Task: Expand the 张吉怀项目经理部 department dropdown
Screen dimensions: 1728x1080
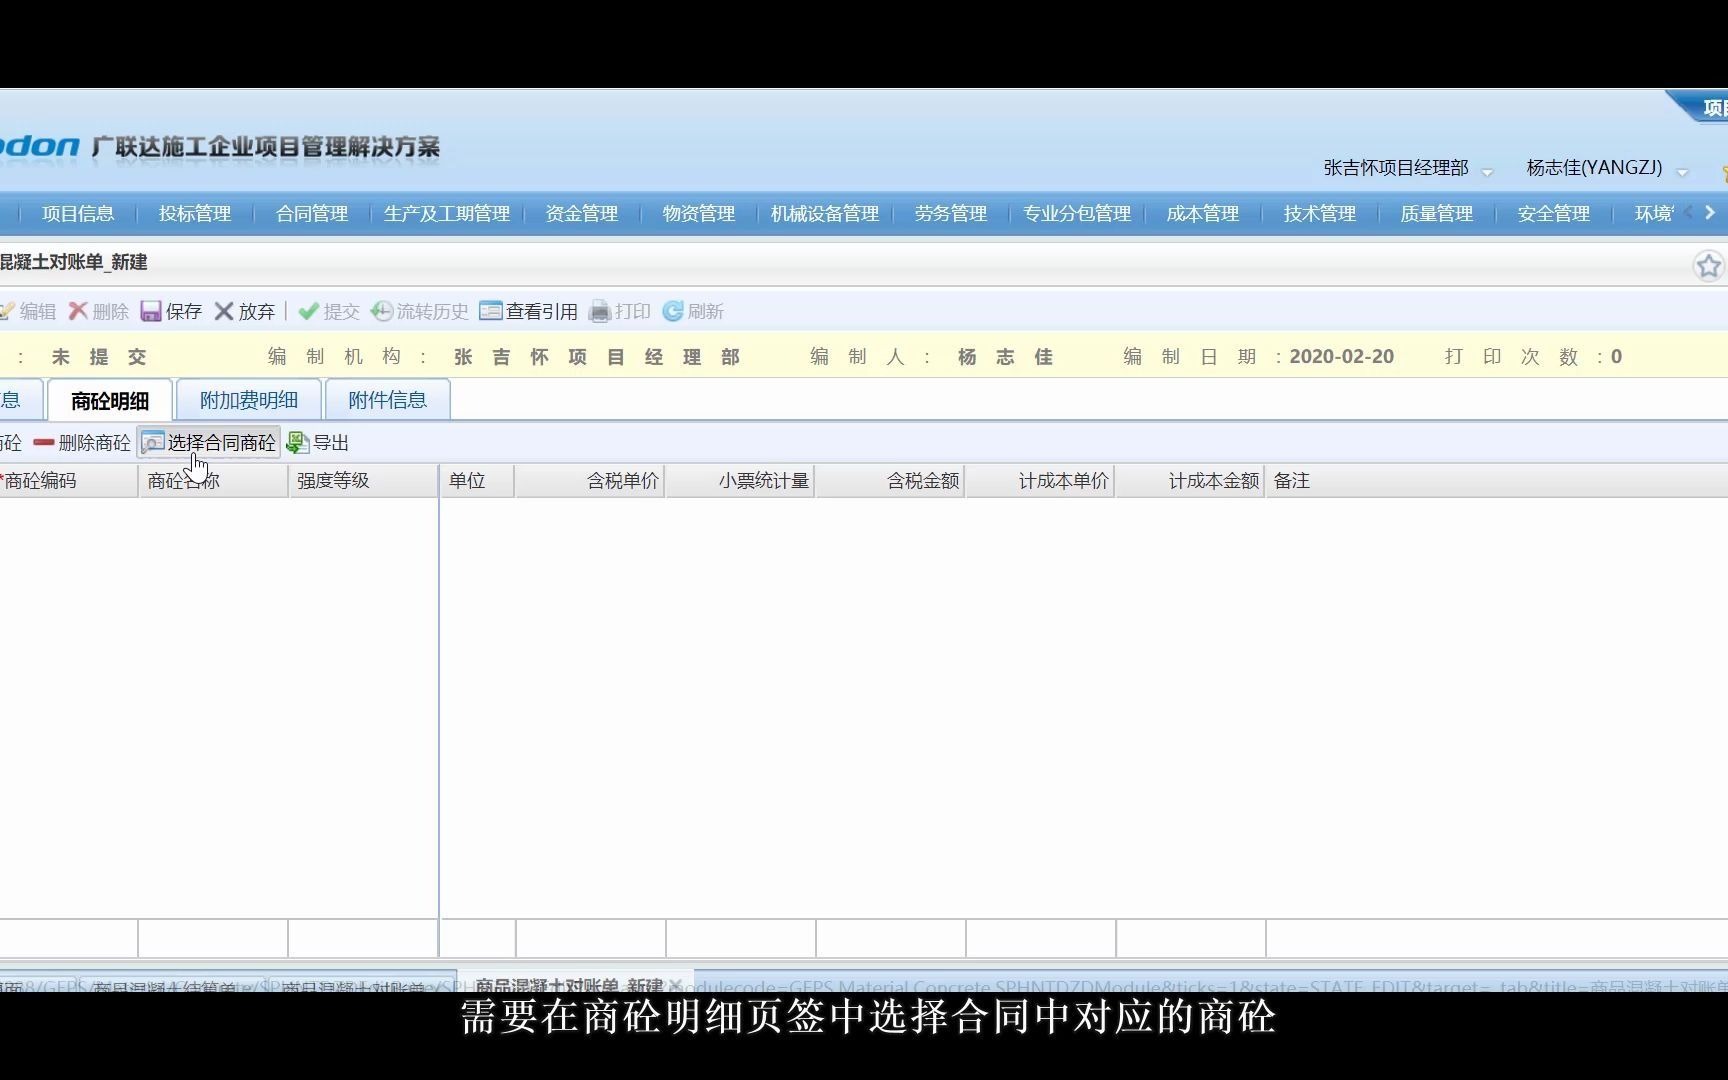Action: tap(1487, 172)
